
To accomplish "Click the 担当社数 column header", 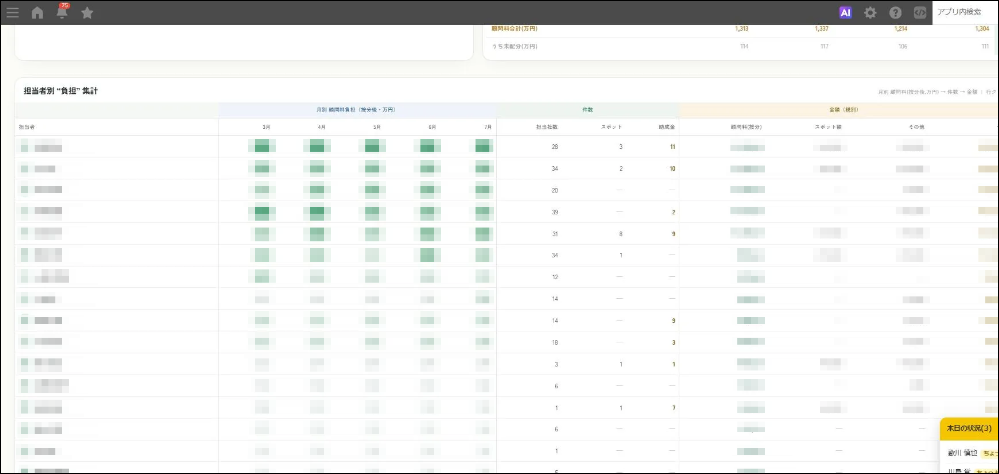I will [x=547, y=127].
